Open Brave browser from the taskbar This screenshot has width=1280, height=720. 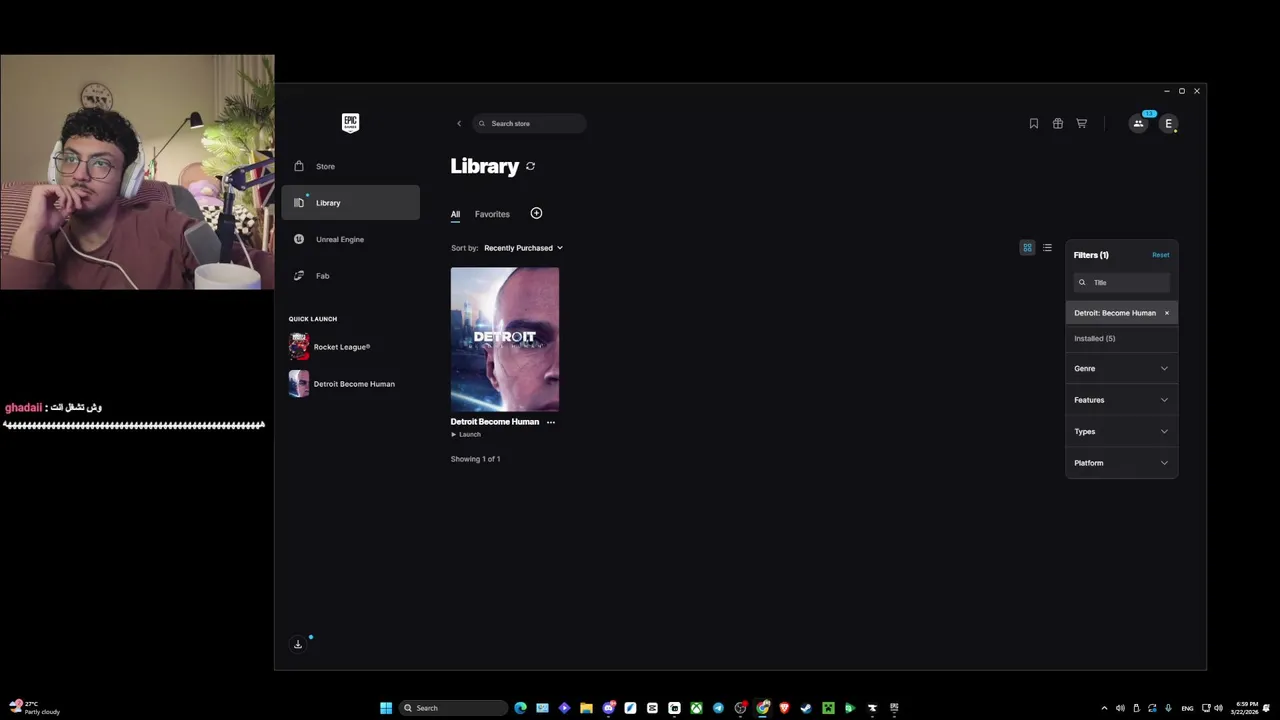[784, 708]
